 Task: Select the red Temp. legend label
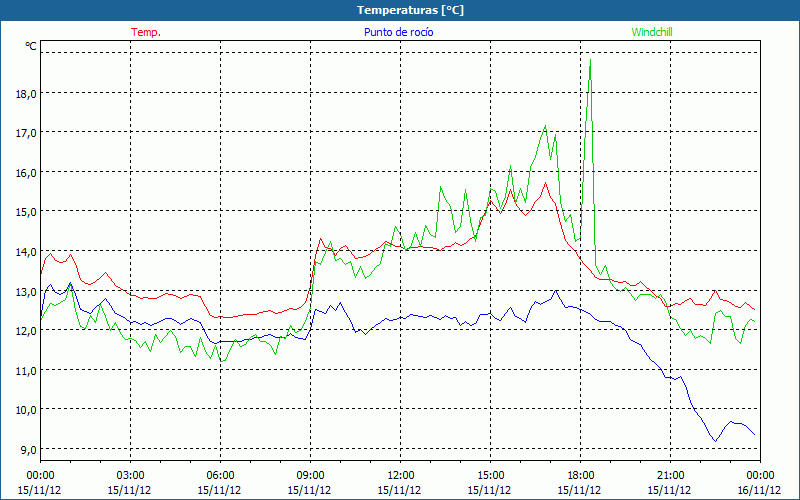click(146, 32)
